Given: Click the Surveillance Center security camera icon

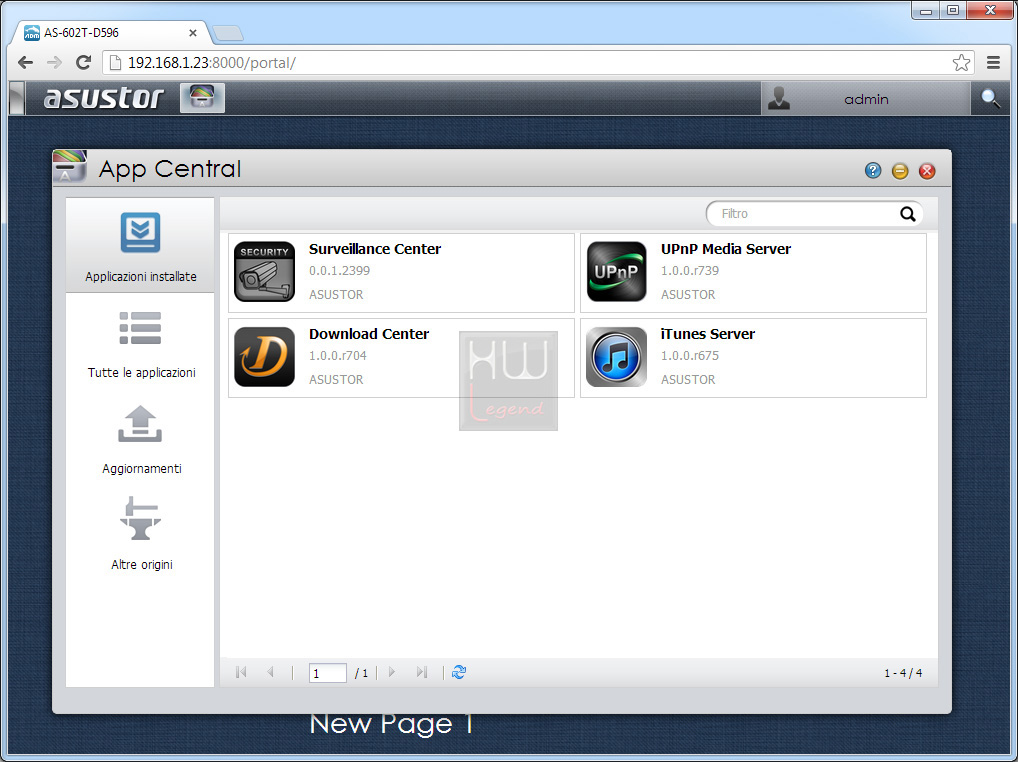Looking at the screenshot, I should tap(264, 272).
